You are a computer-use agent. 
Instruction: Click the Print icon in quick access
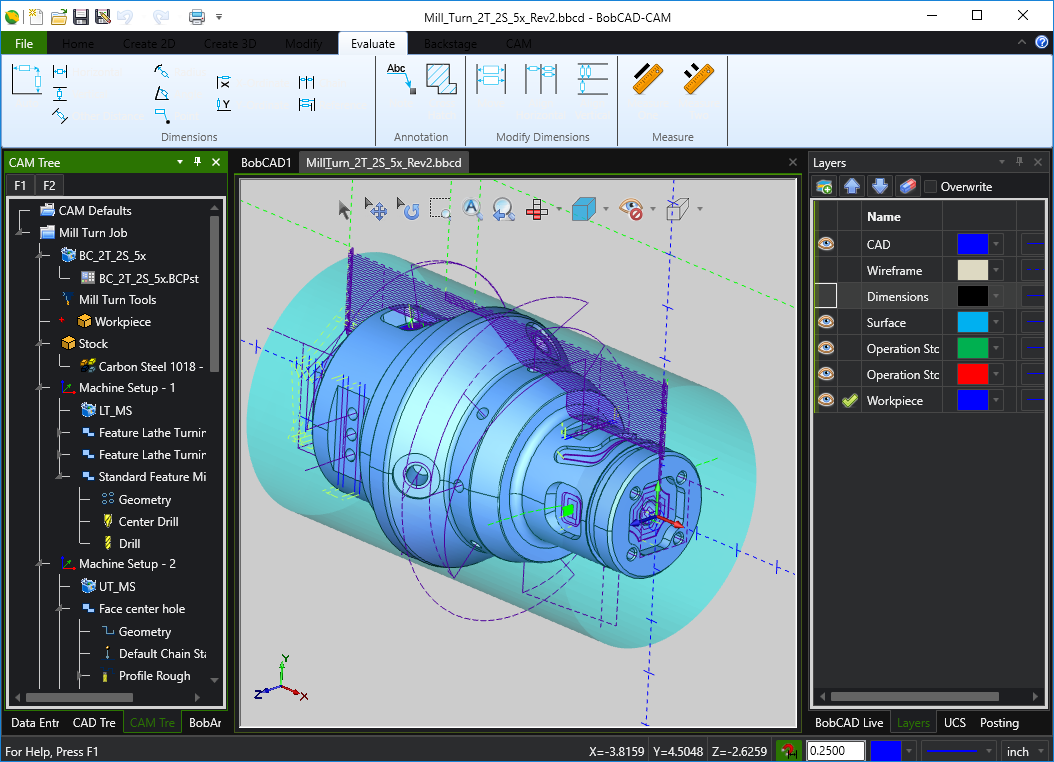pos(197,16)
